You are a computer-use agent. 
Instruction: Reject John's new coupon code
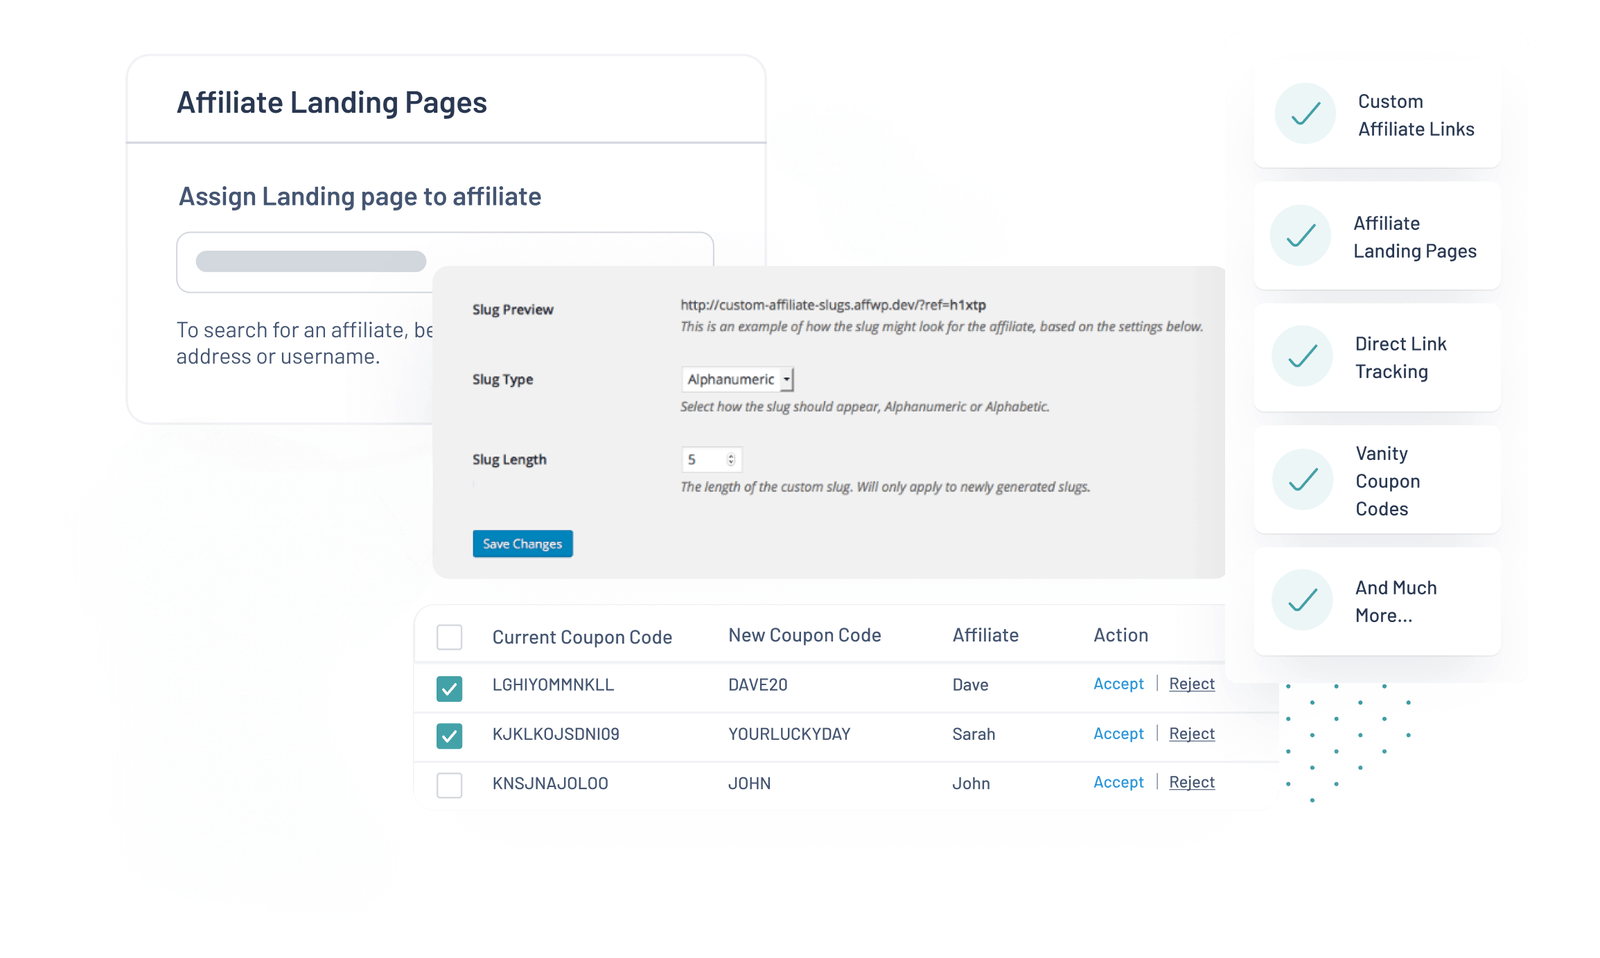click(1191, 783)
